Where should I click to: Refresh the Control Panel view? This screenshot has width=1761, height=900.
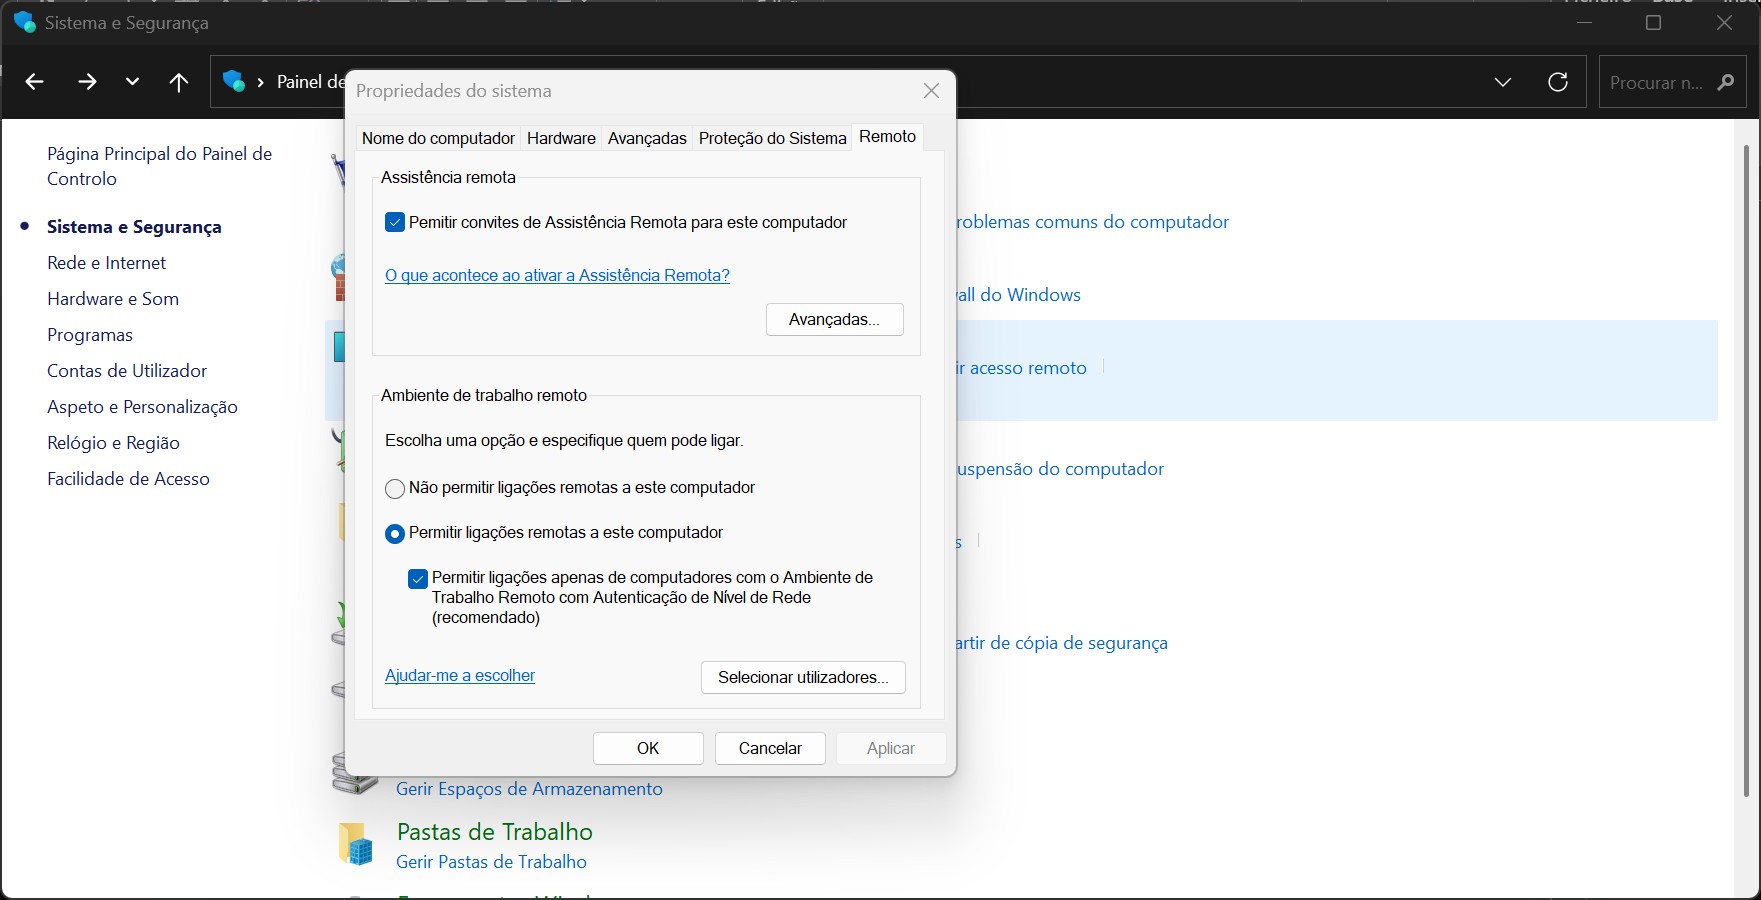click(1557, 82)
